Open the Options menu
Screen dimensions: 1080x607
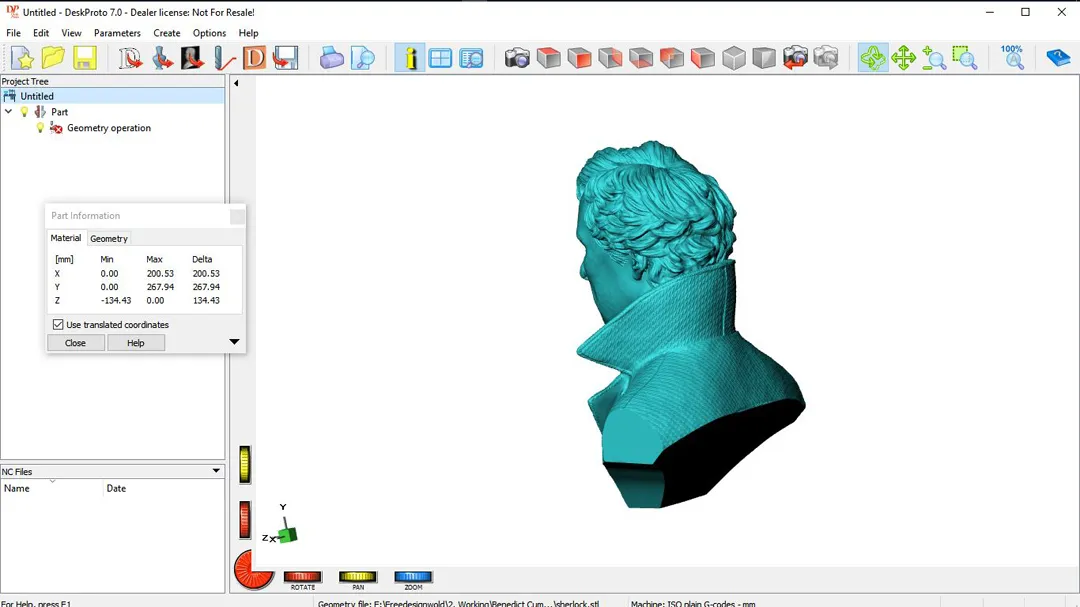(209, 33)
